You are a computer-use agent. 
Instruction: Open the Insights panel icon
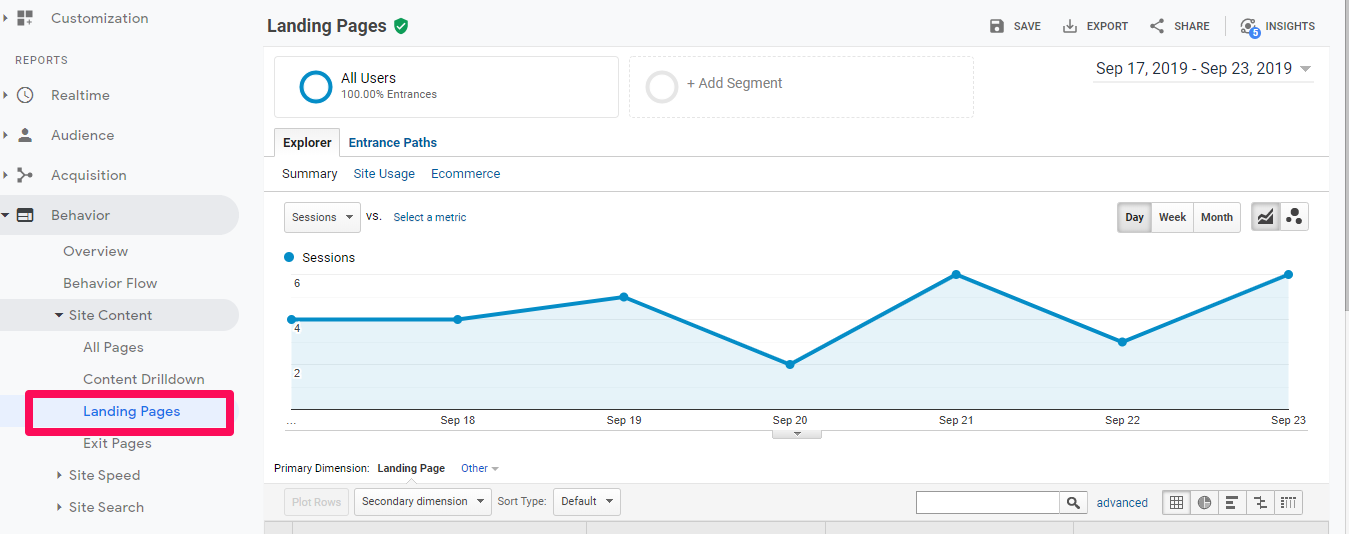[x=1249, y=27]
